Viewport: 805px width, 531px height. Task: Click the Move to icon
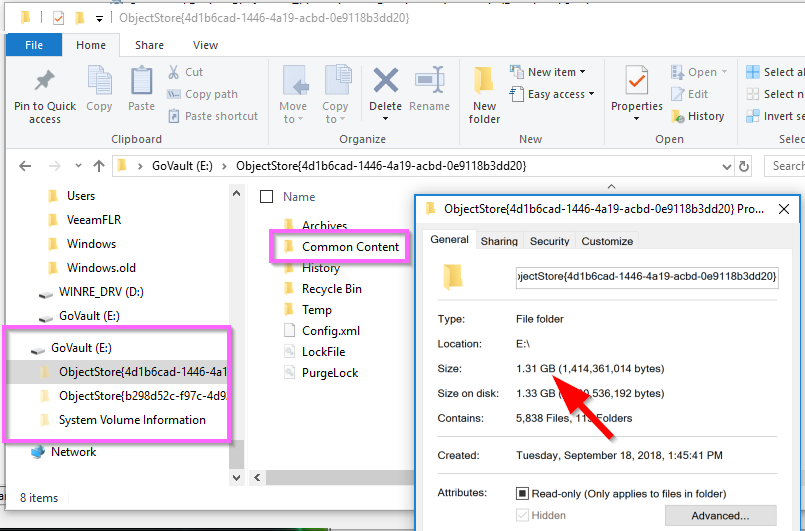pyautogui.click(x=295, y=81)
